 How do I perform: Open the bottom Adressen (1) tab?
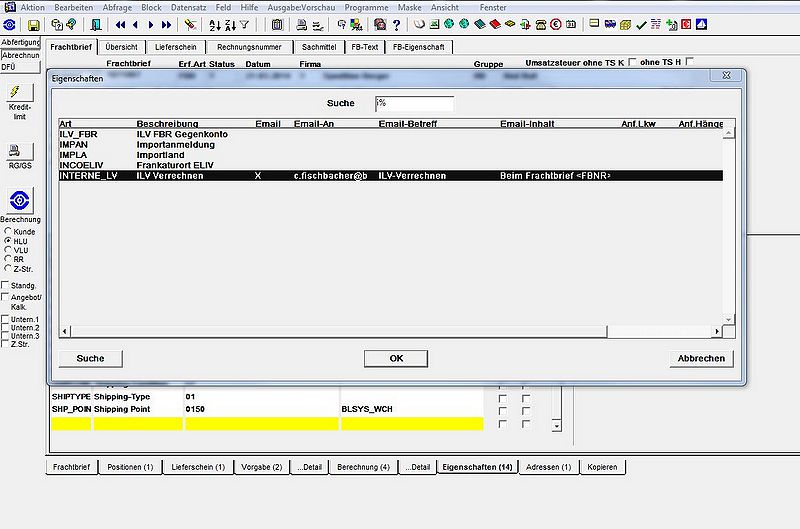pos(548,467)
